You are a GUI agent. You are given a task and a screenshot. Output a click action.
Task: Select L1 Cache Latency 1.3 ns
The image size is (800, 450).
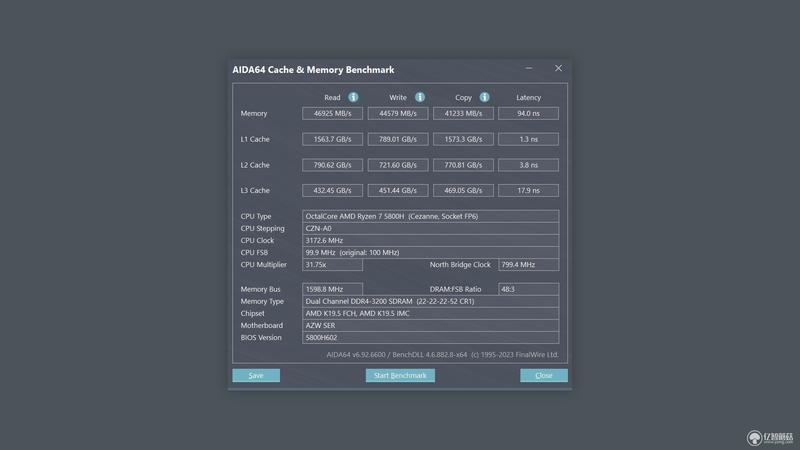point(529,139)
